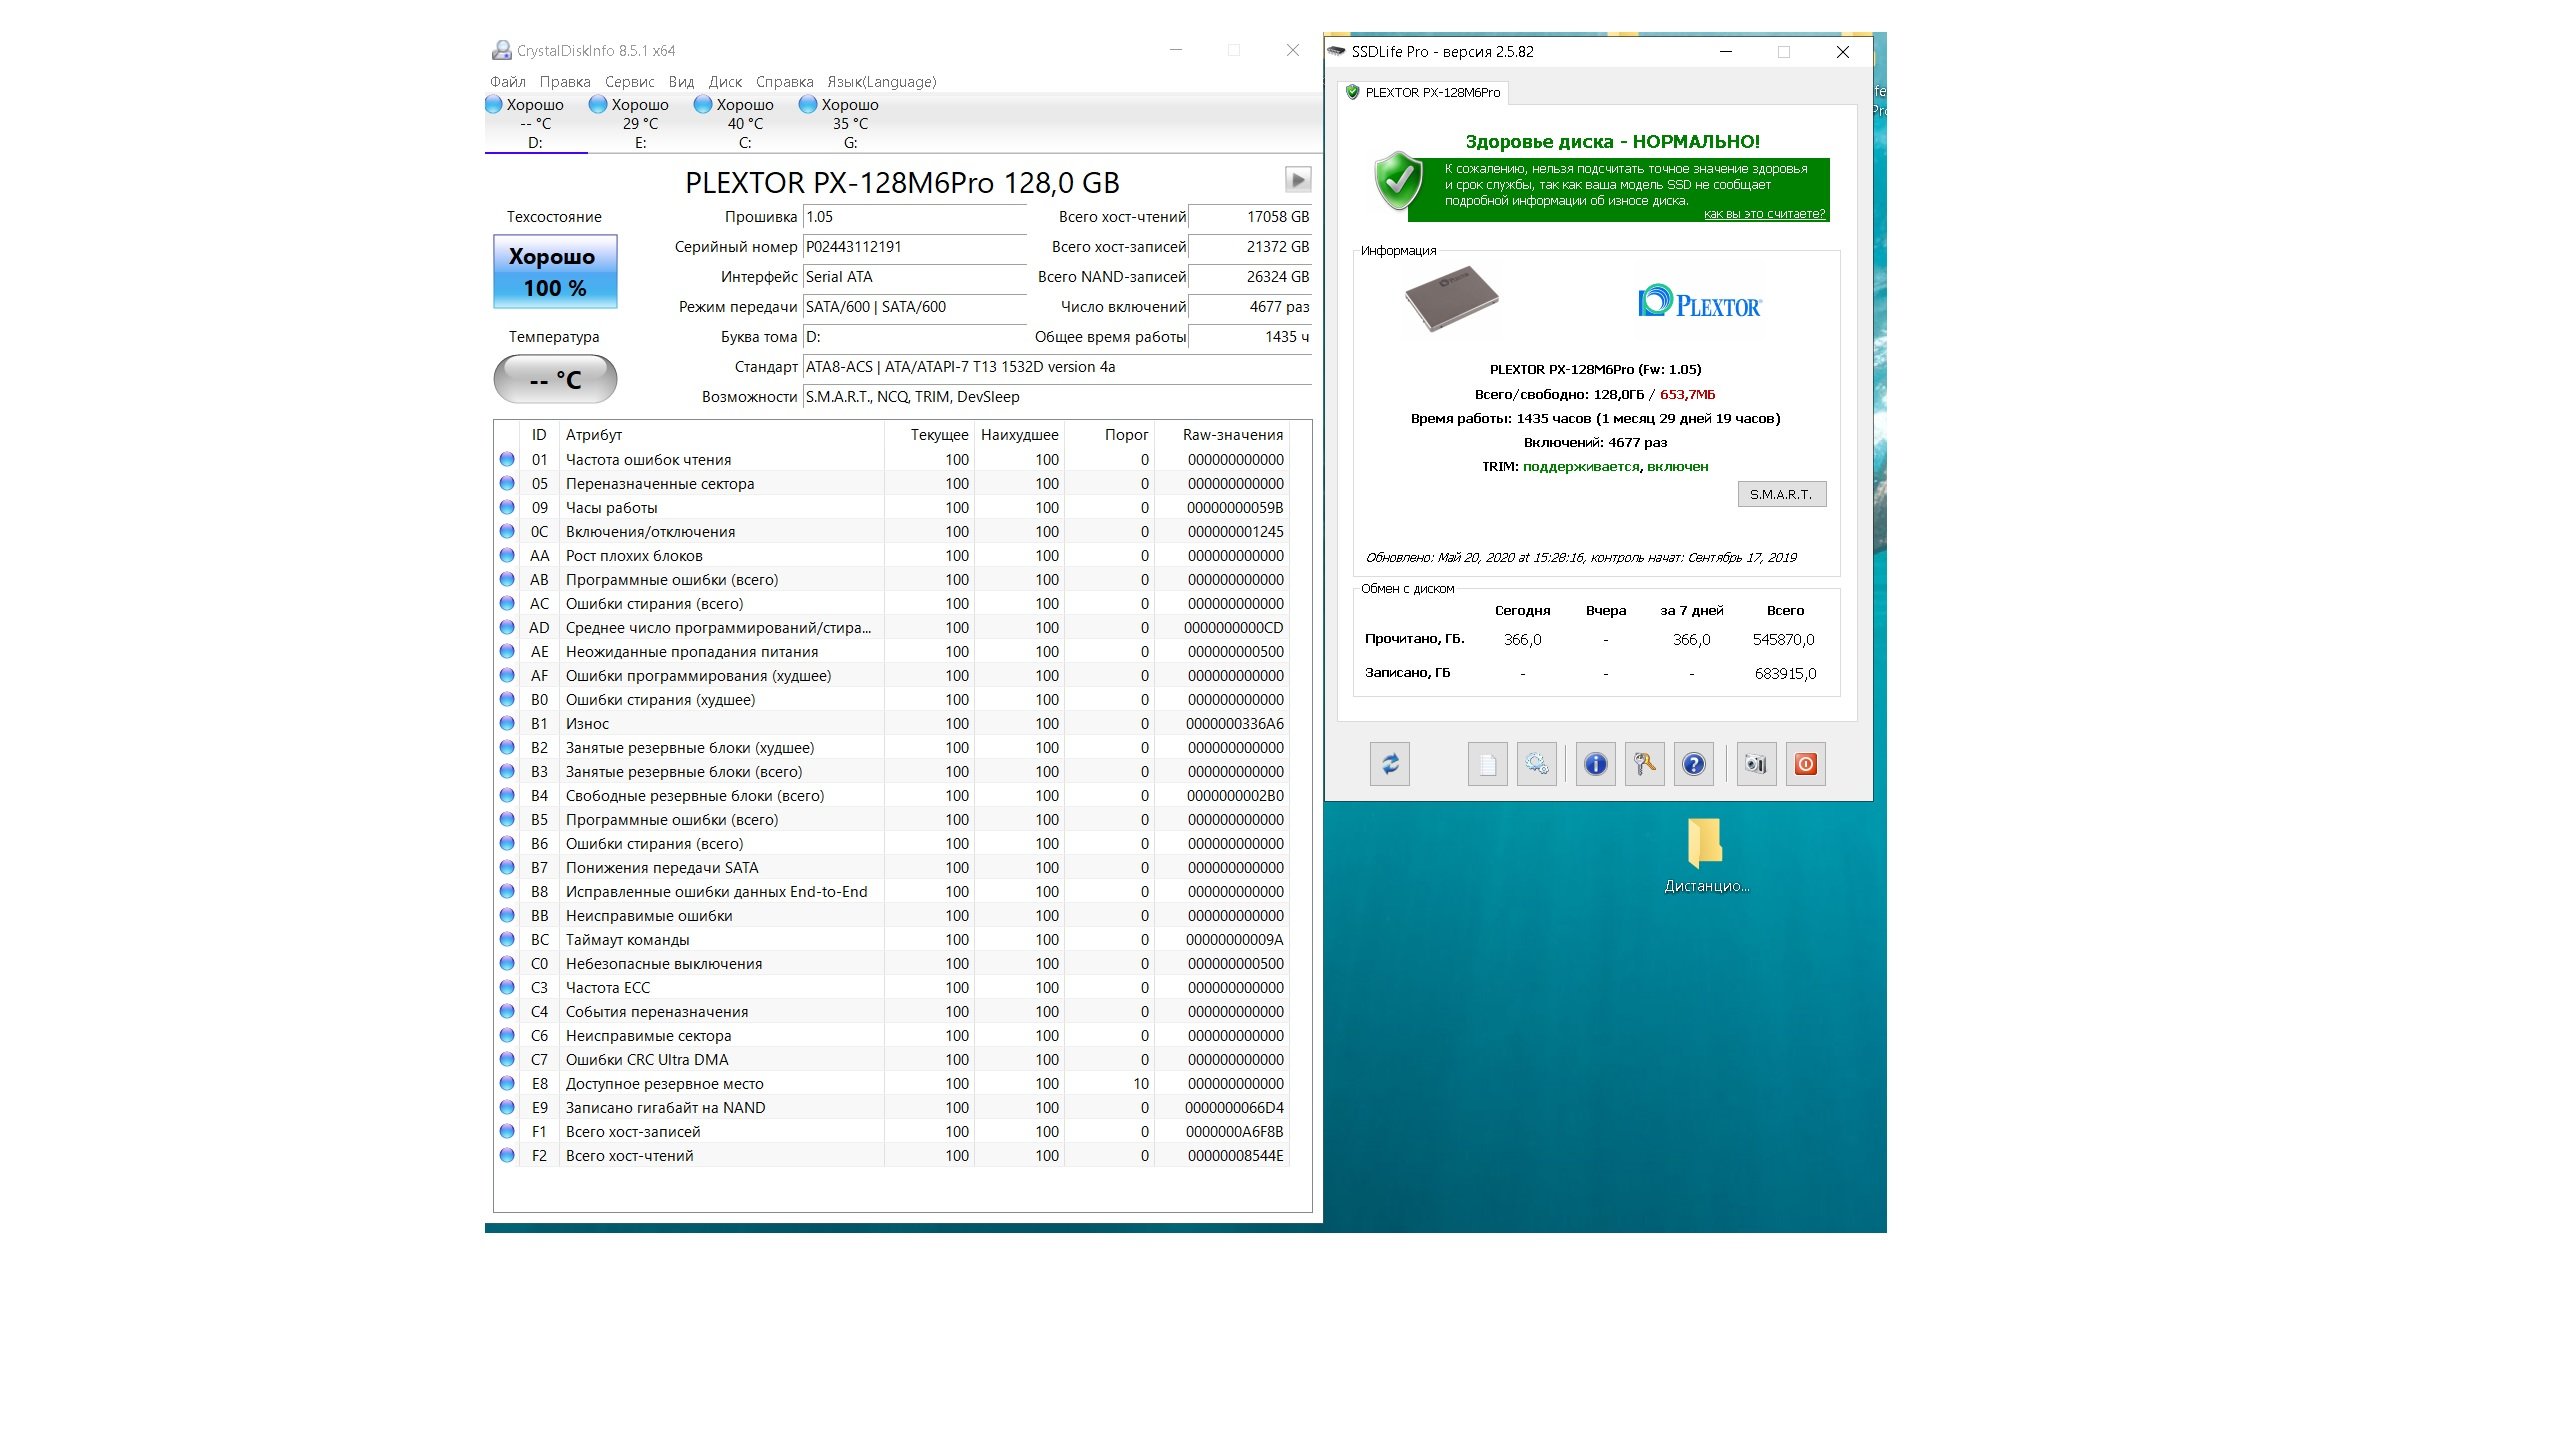Screen dimensions: 2560x1440
Task: Select the PLEXTOR PX-128M6Pro tab in SSDLife
Action: (x=1423, y=92)
